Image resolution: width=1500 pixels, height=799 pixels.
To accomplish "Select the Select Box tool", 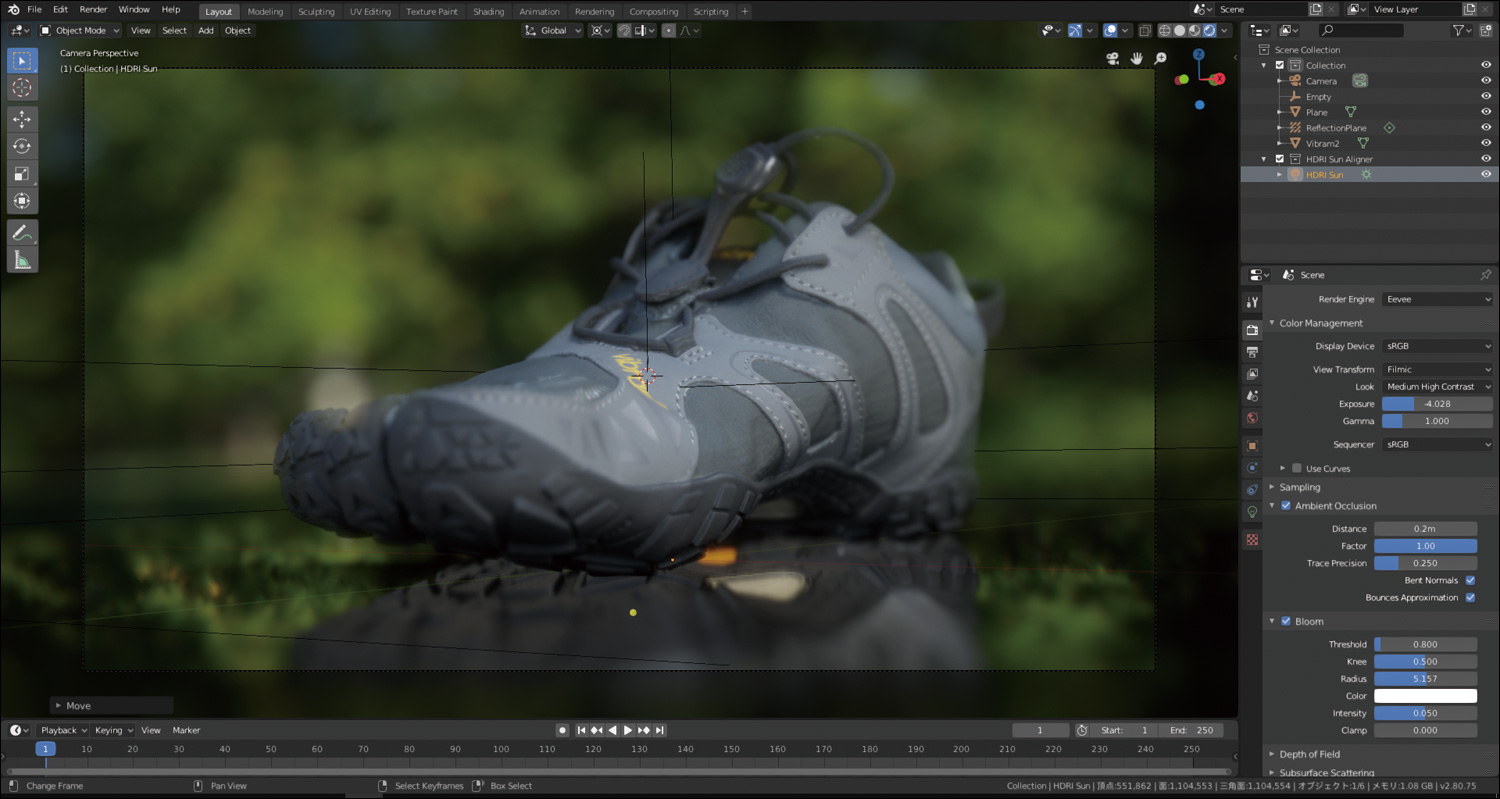I will click(x=22, y=61).
